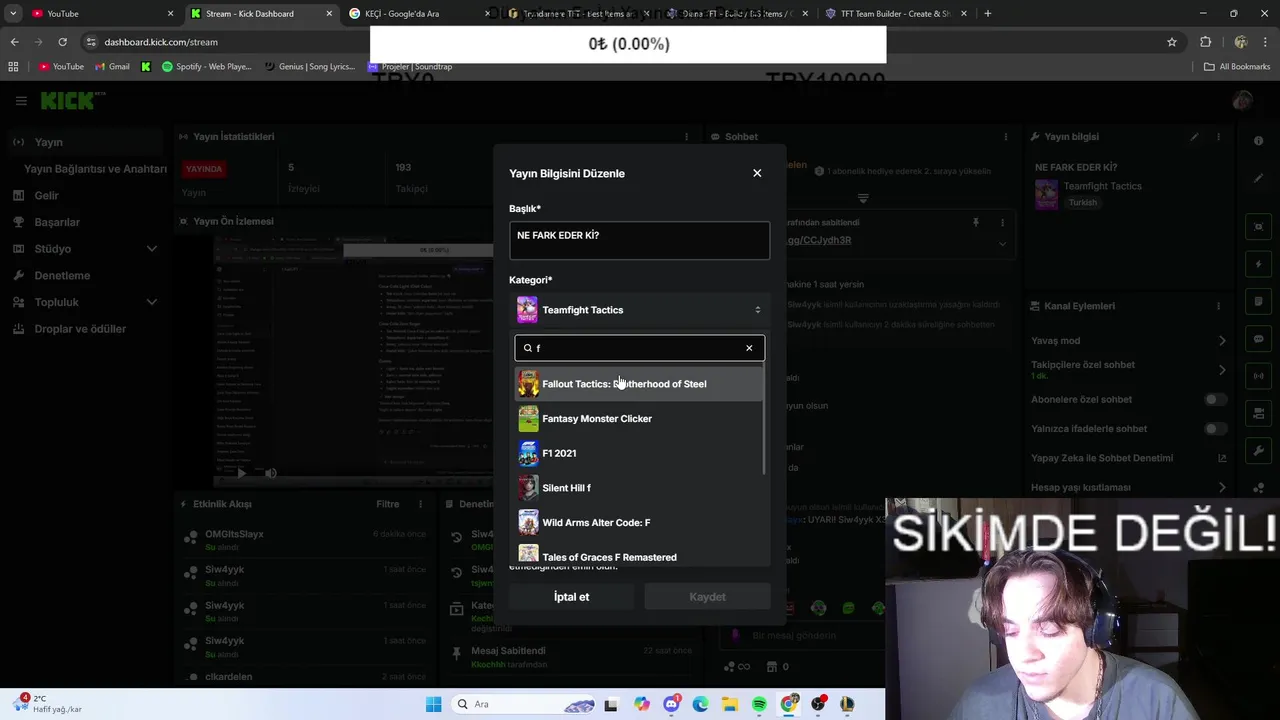This screenshot has width=1280, height=720.
Task: Expand the Topluluk sidebar section
Action: click(152, 302)
